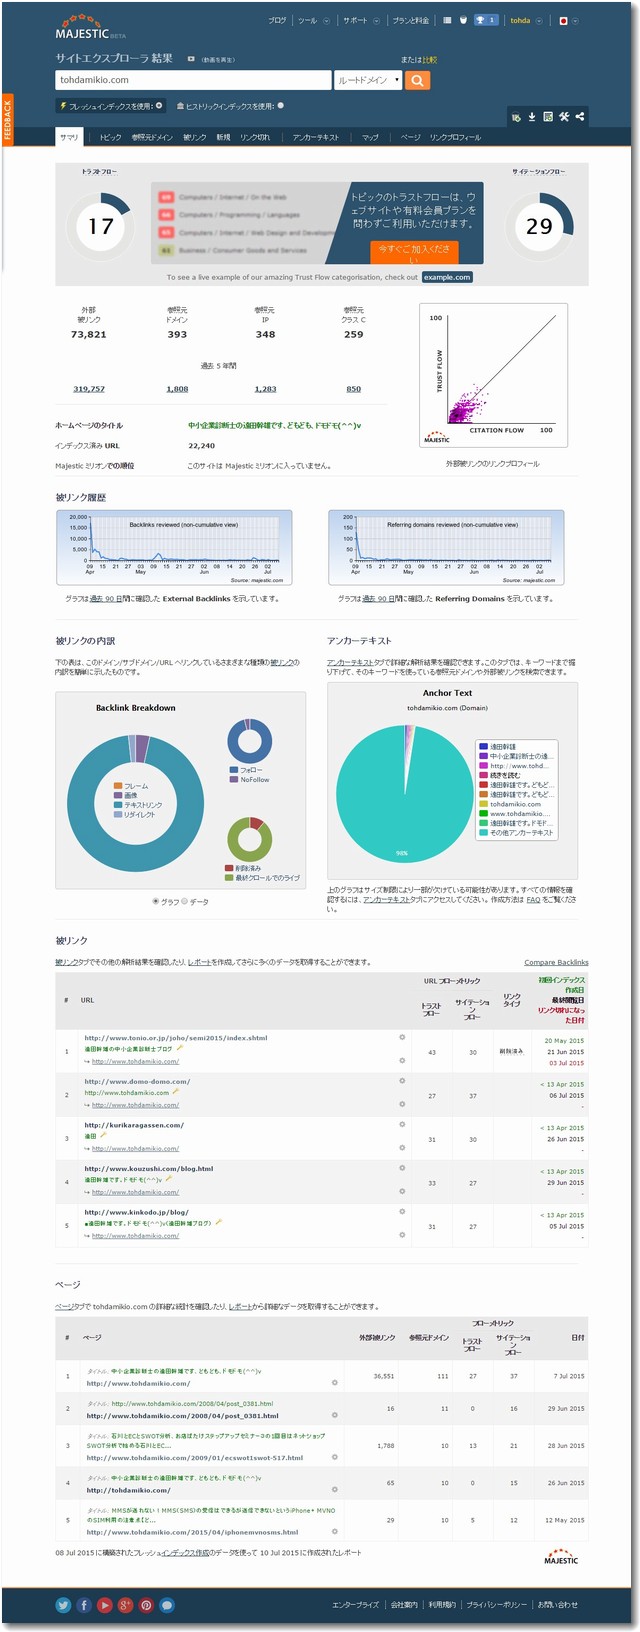Expand the tohda account dropdown
The height and width of the screenshot is (1632, 640).
point(539,20)
